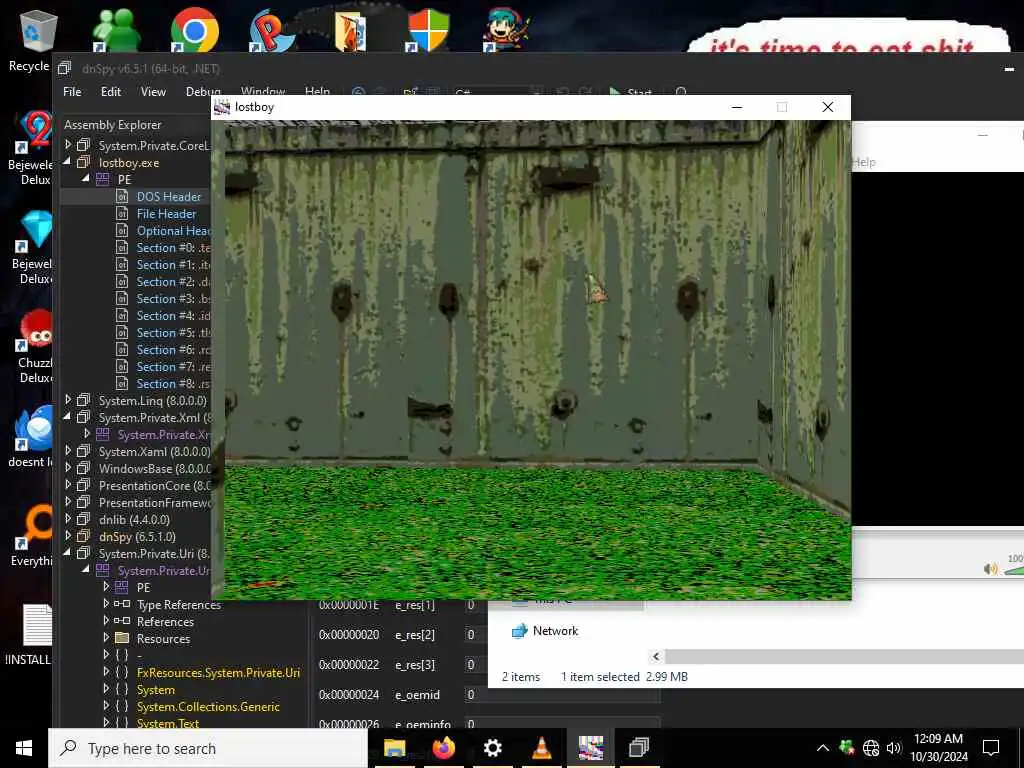1024x768 pixels.
Task: Minimize the lostboy game window
Action: click(737, 107)
